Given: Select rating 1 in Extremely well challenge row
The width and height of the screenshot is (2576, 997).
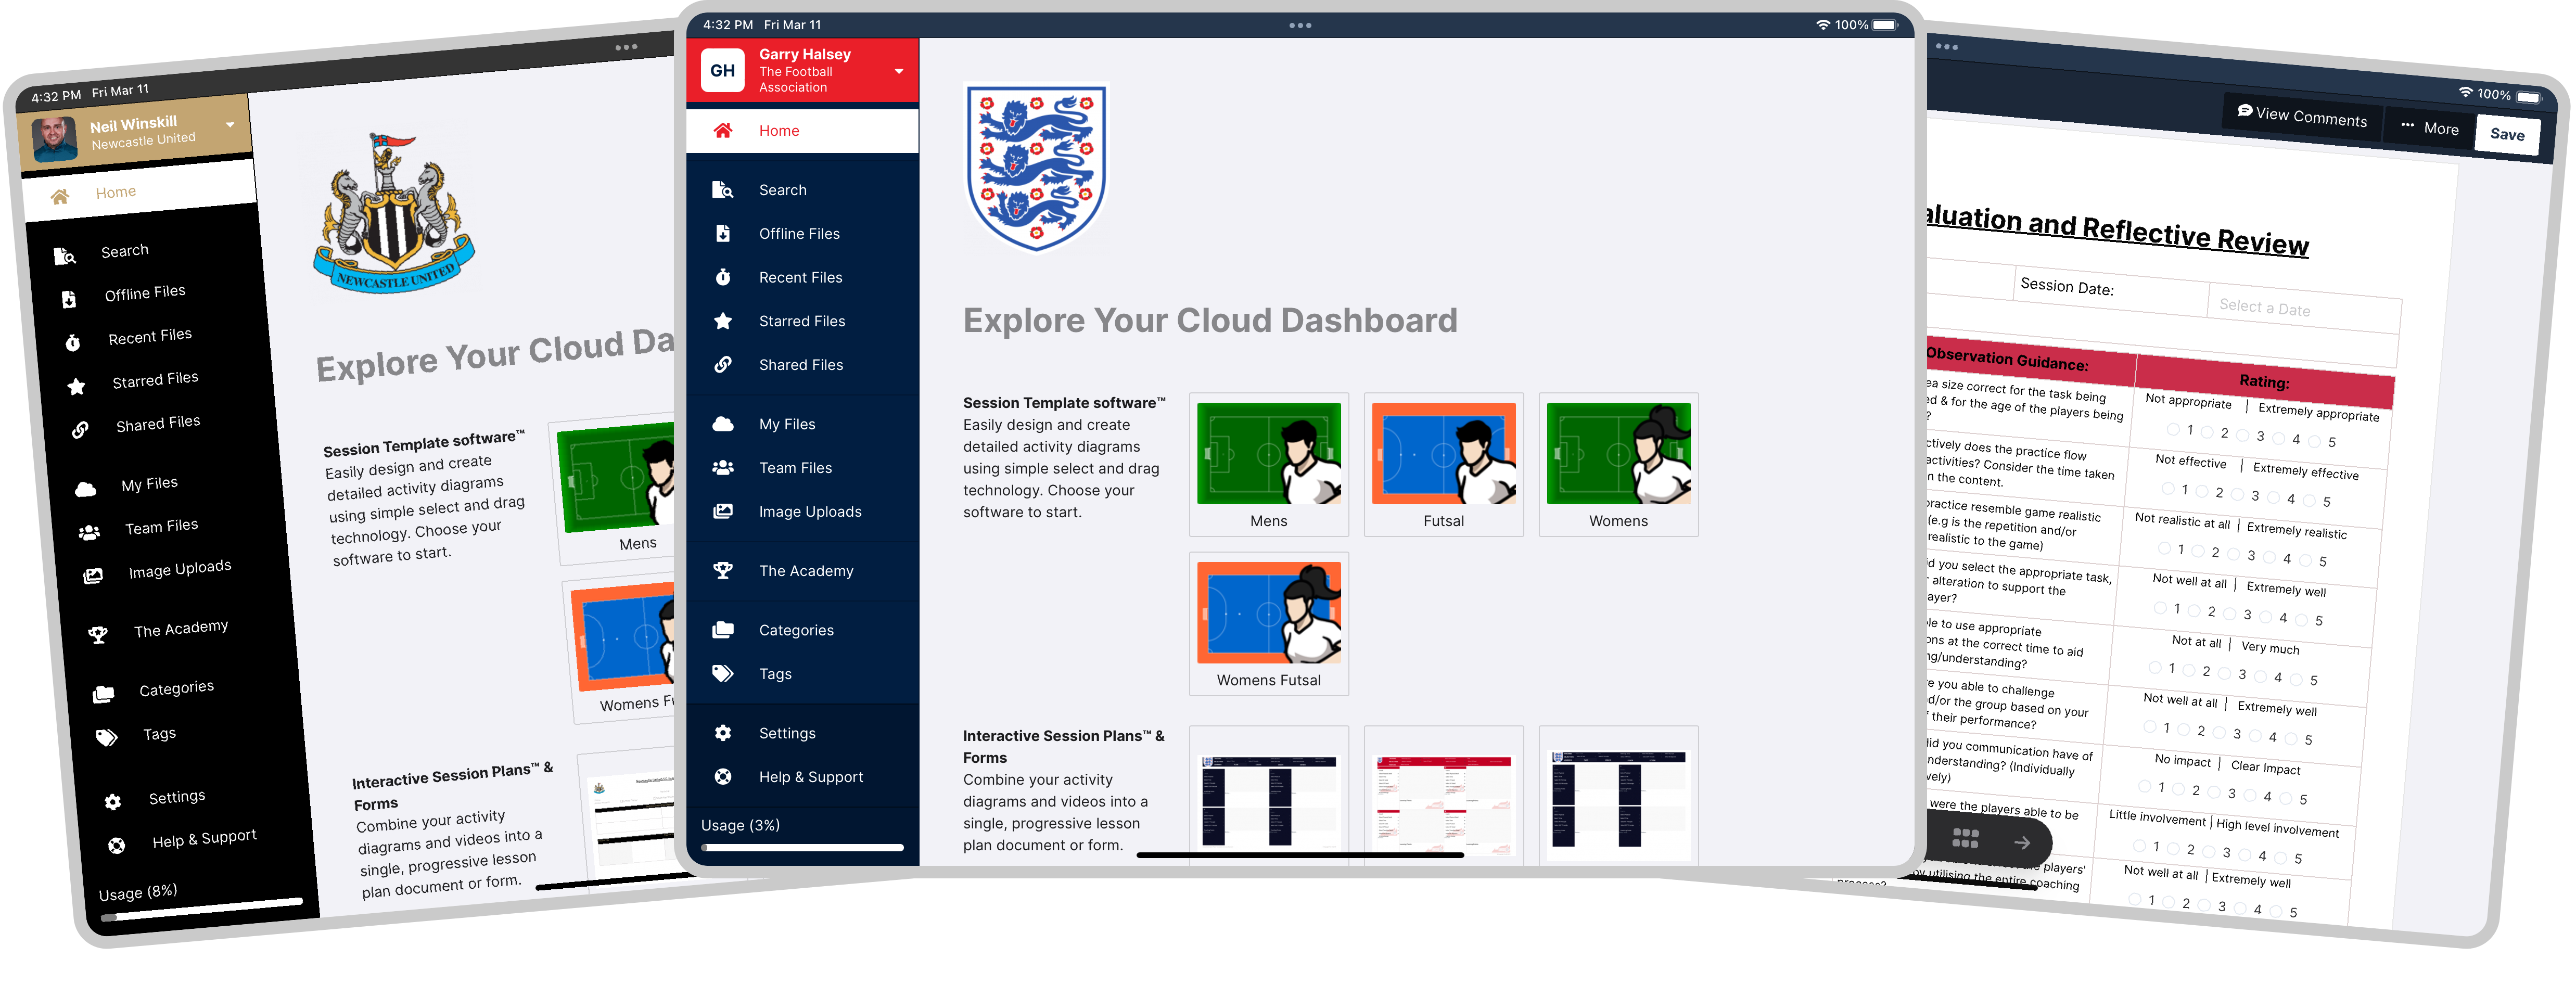Looking at the screenshot, I should (x=2149, y=726).
